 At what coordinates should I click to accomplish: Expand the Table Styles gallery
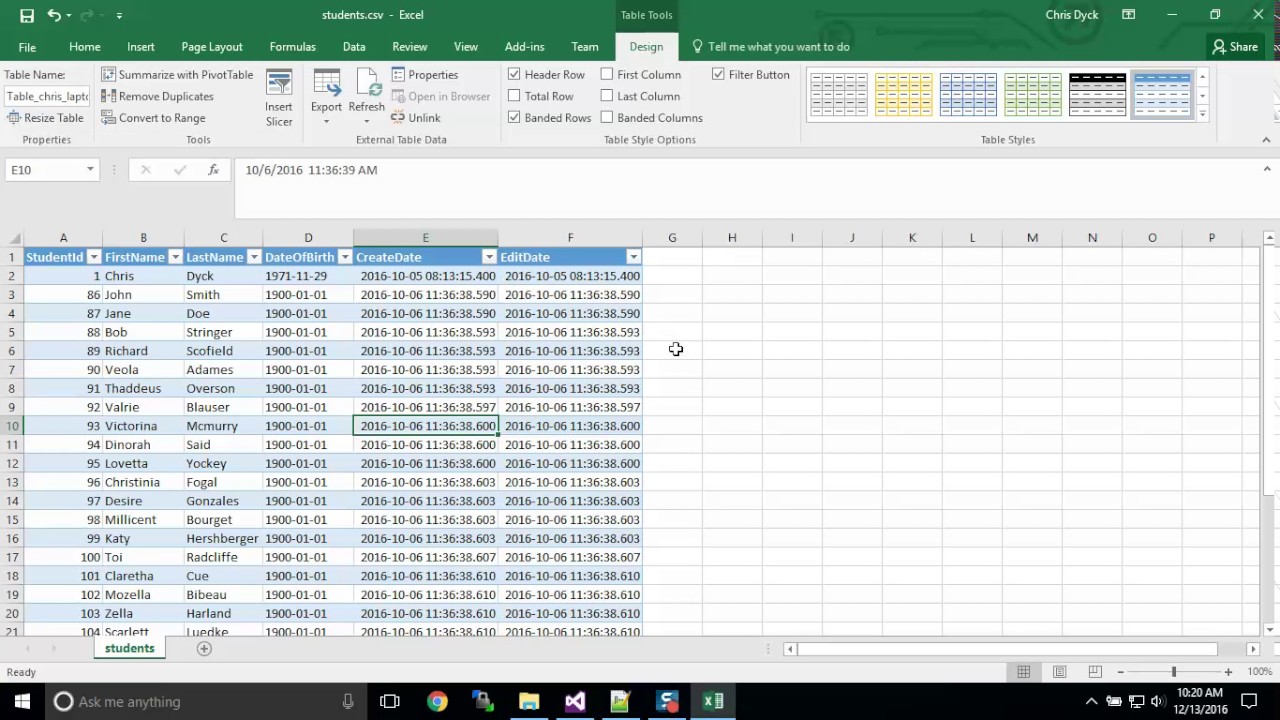point(1202,116)
